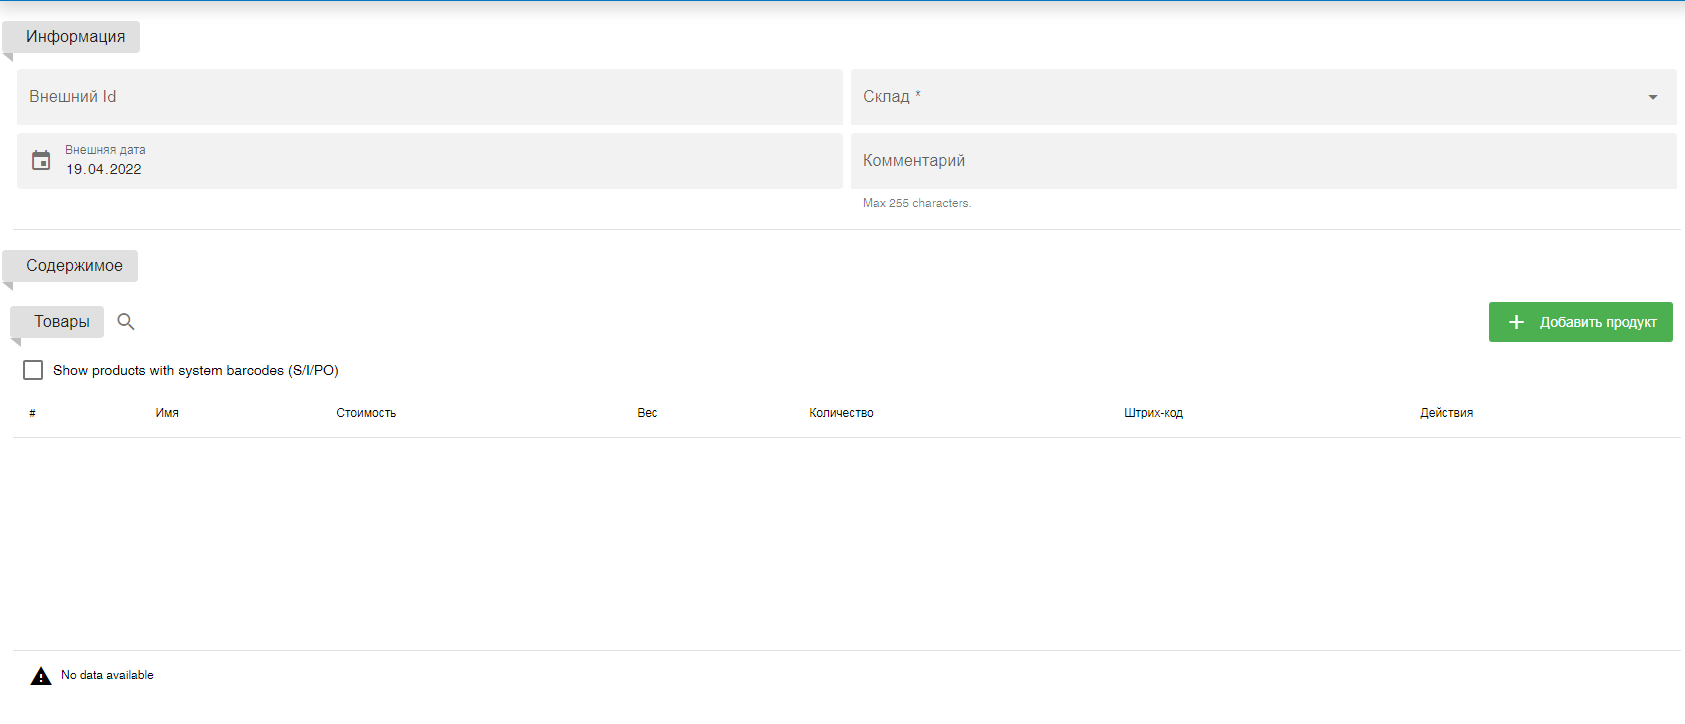Click the Стоимость column header
The width and height of the screenshot is (1685, 724).
point(366,413)
